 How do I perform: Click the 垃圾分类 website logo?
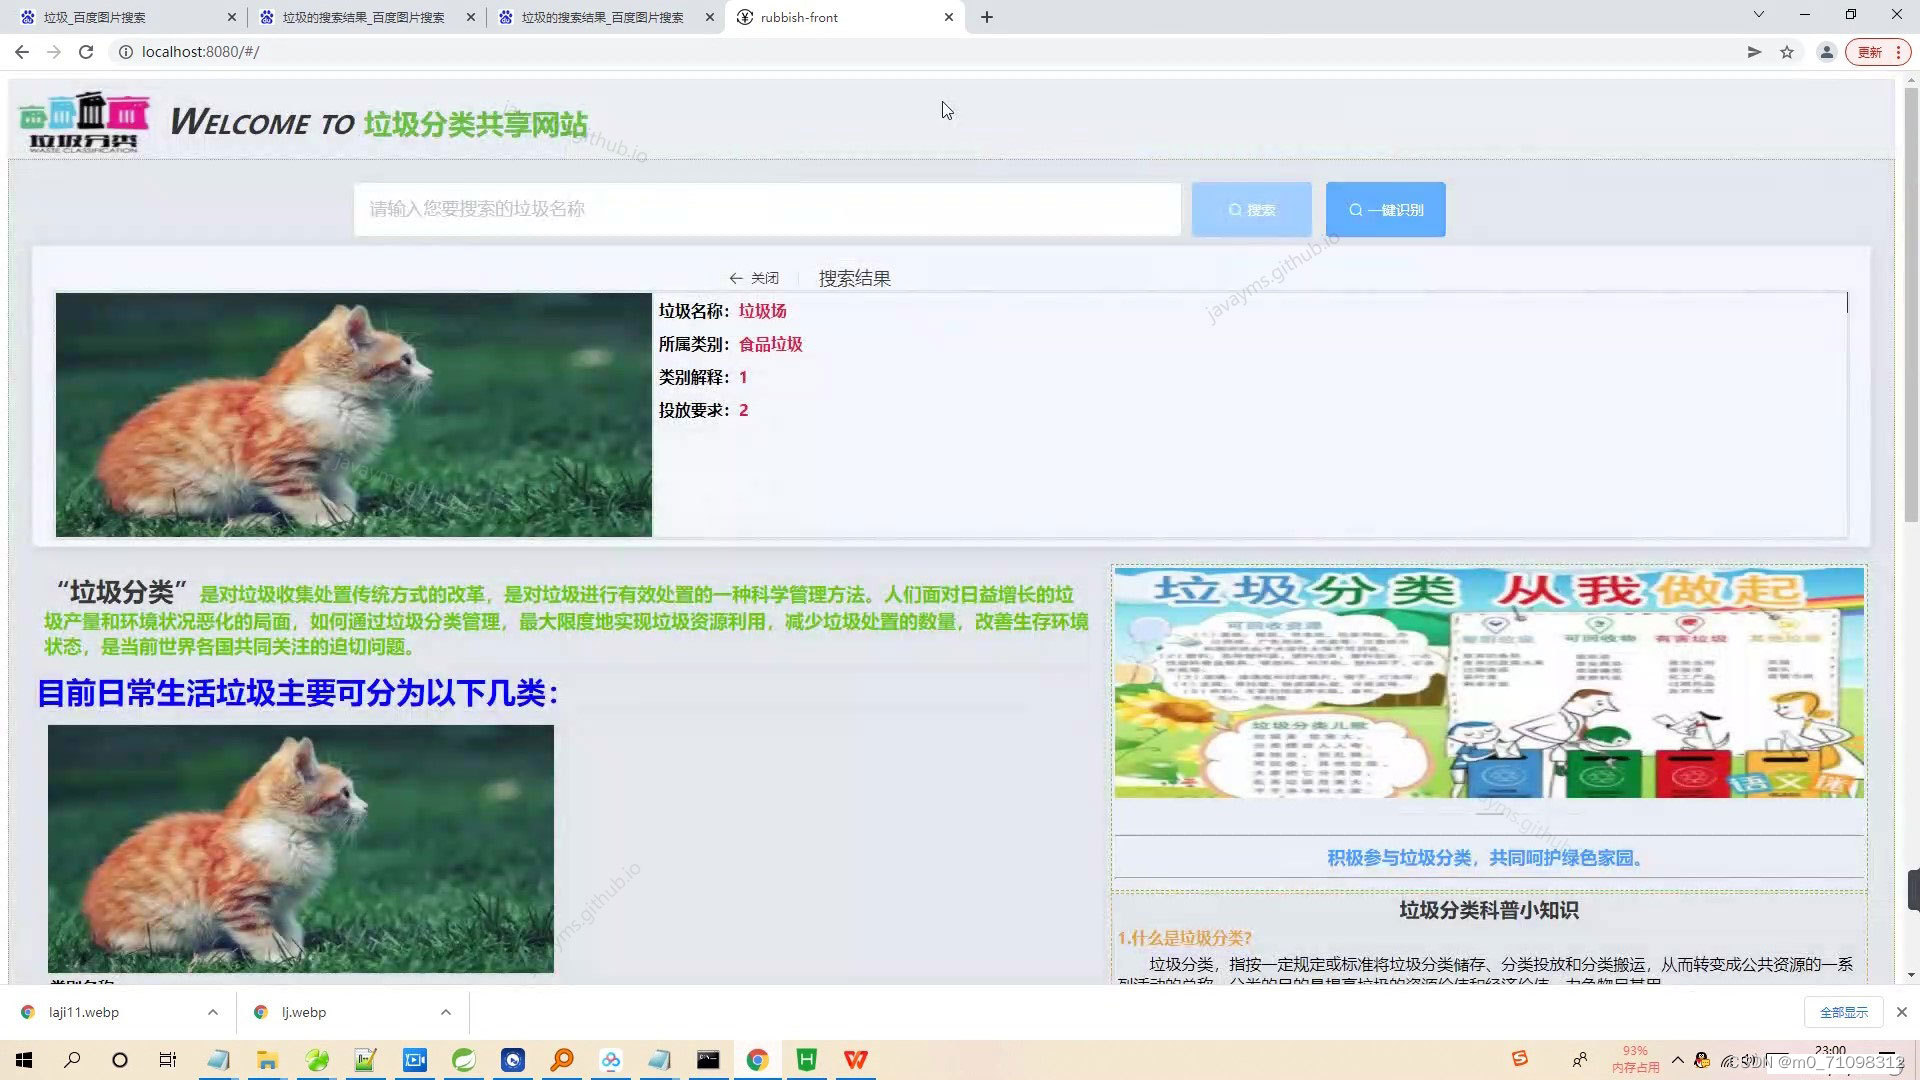tap(85, 122)
